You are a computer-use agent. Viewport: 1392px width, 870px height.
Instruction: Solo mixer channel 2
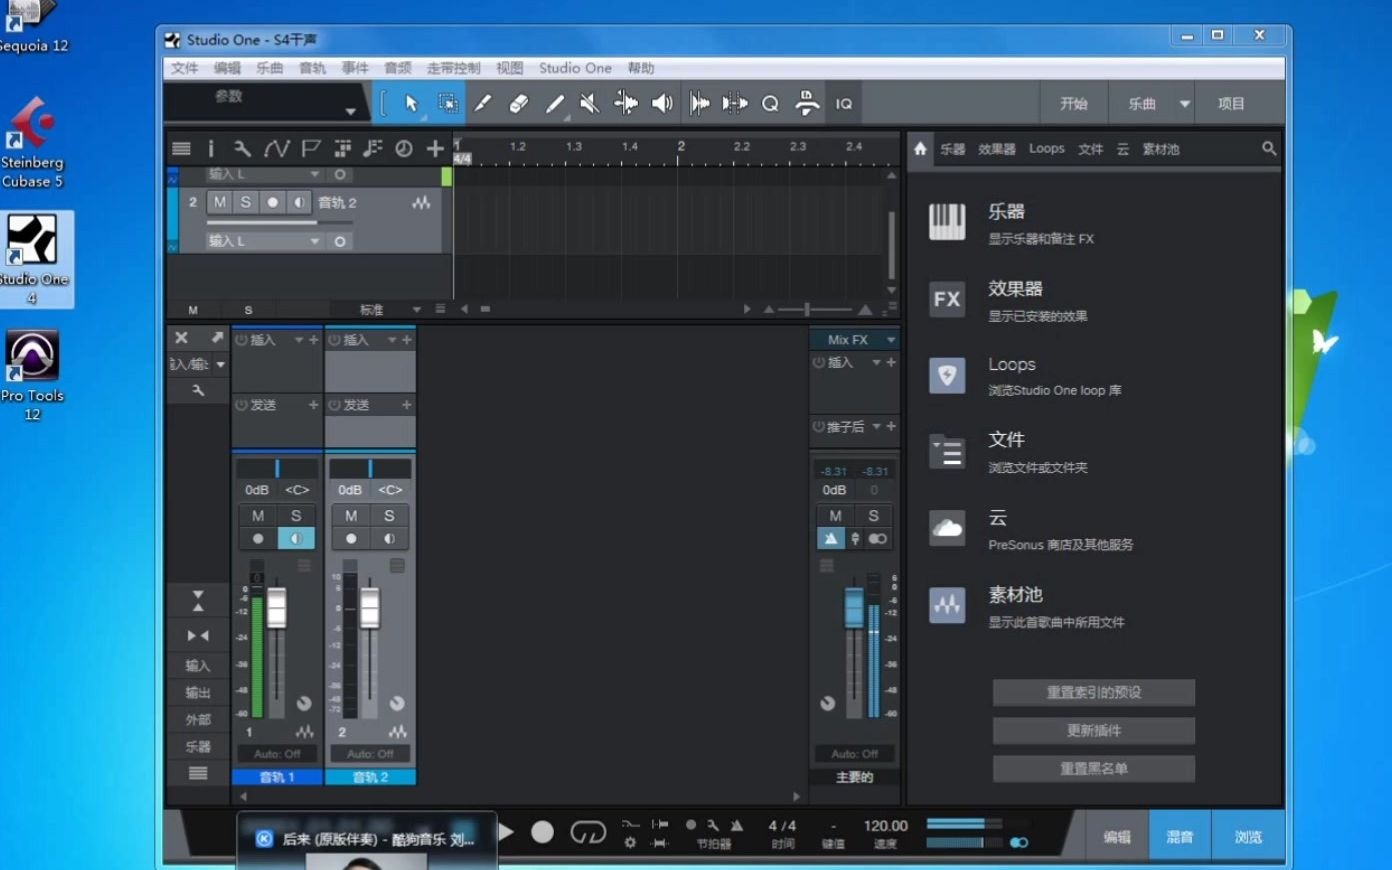pyautogui.click(x=389, y=516)
